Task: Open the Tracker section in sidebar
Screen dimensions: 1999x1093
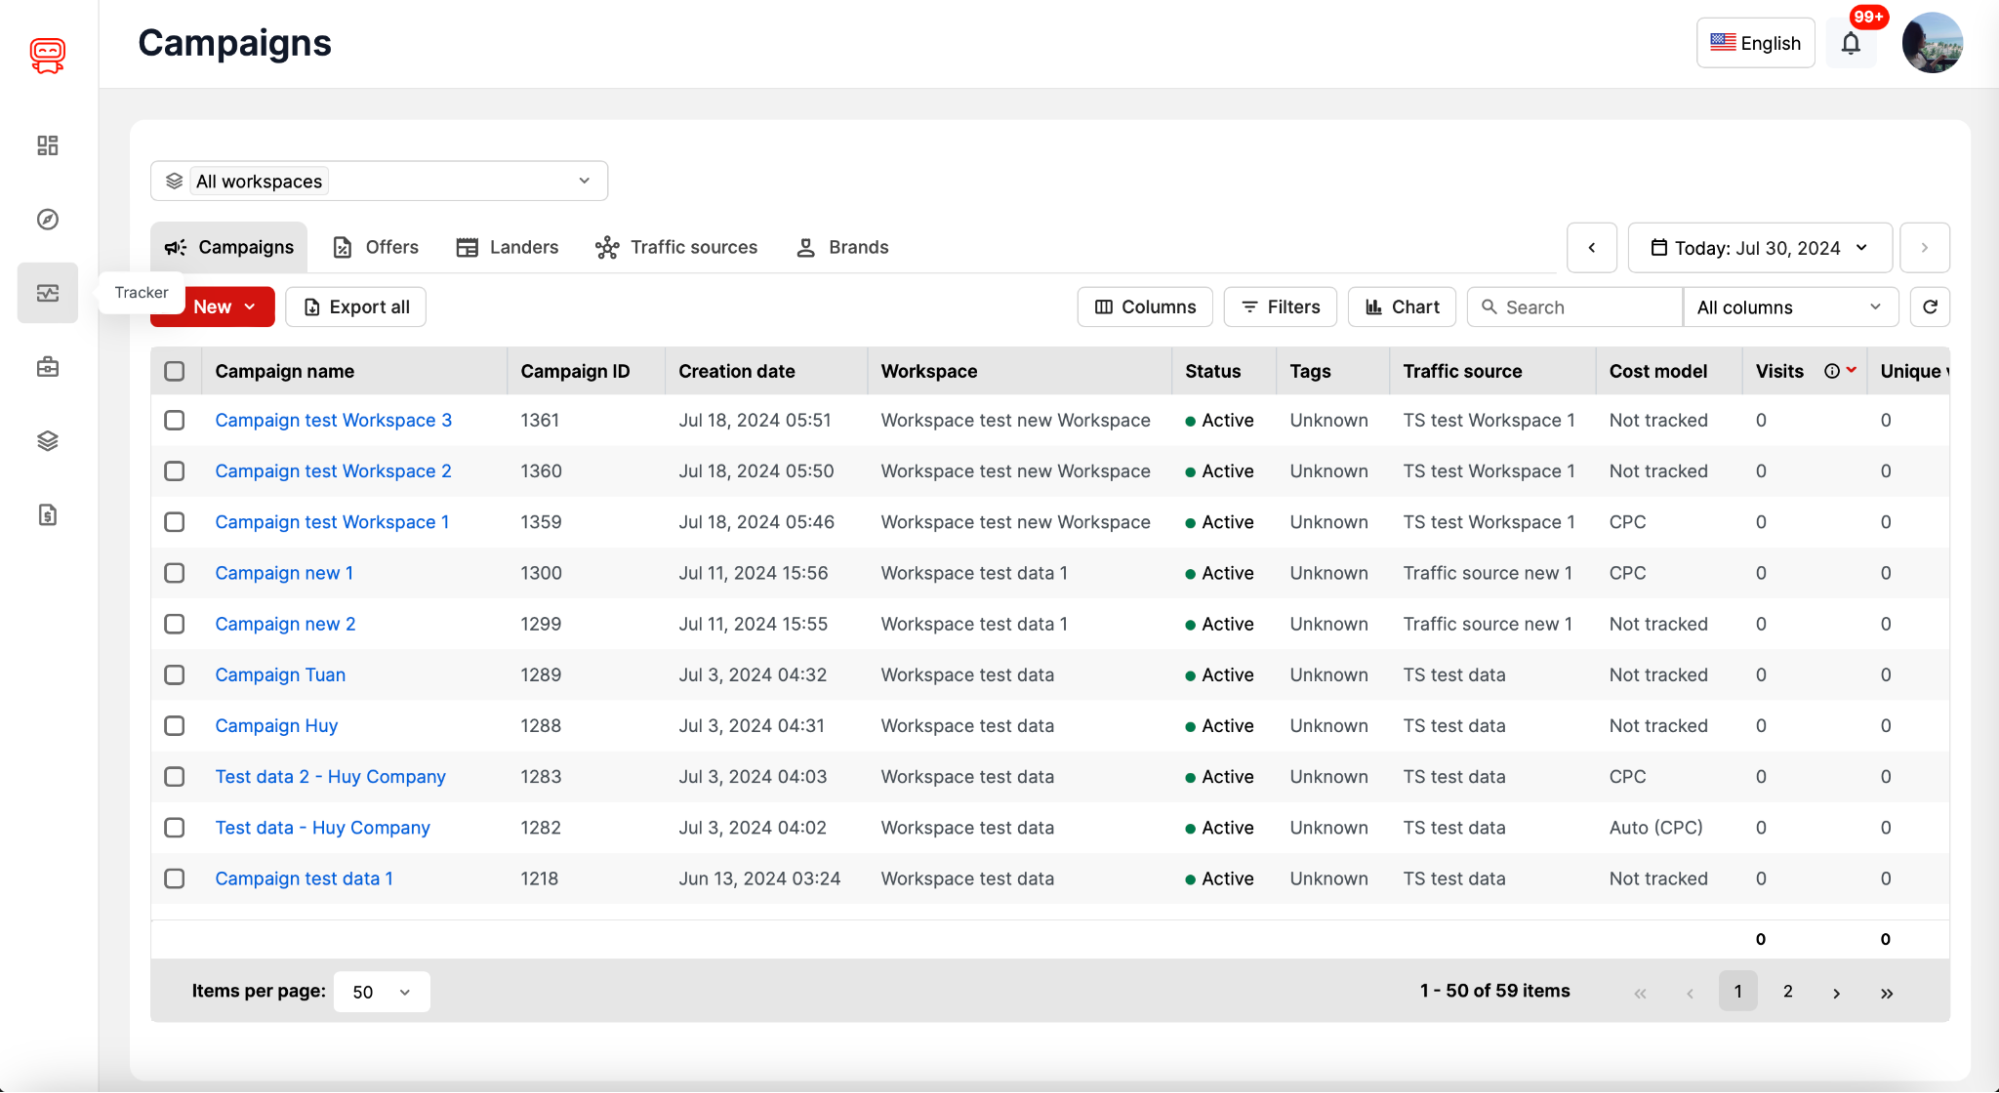Action: (46, 292)
